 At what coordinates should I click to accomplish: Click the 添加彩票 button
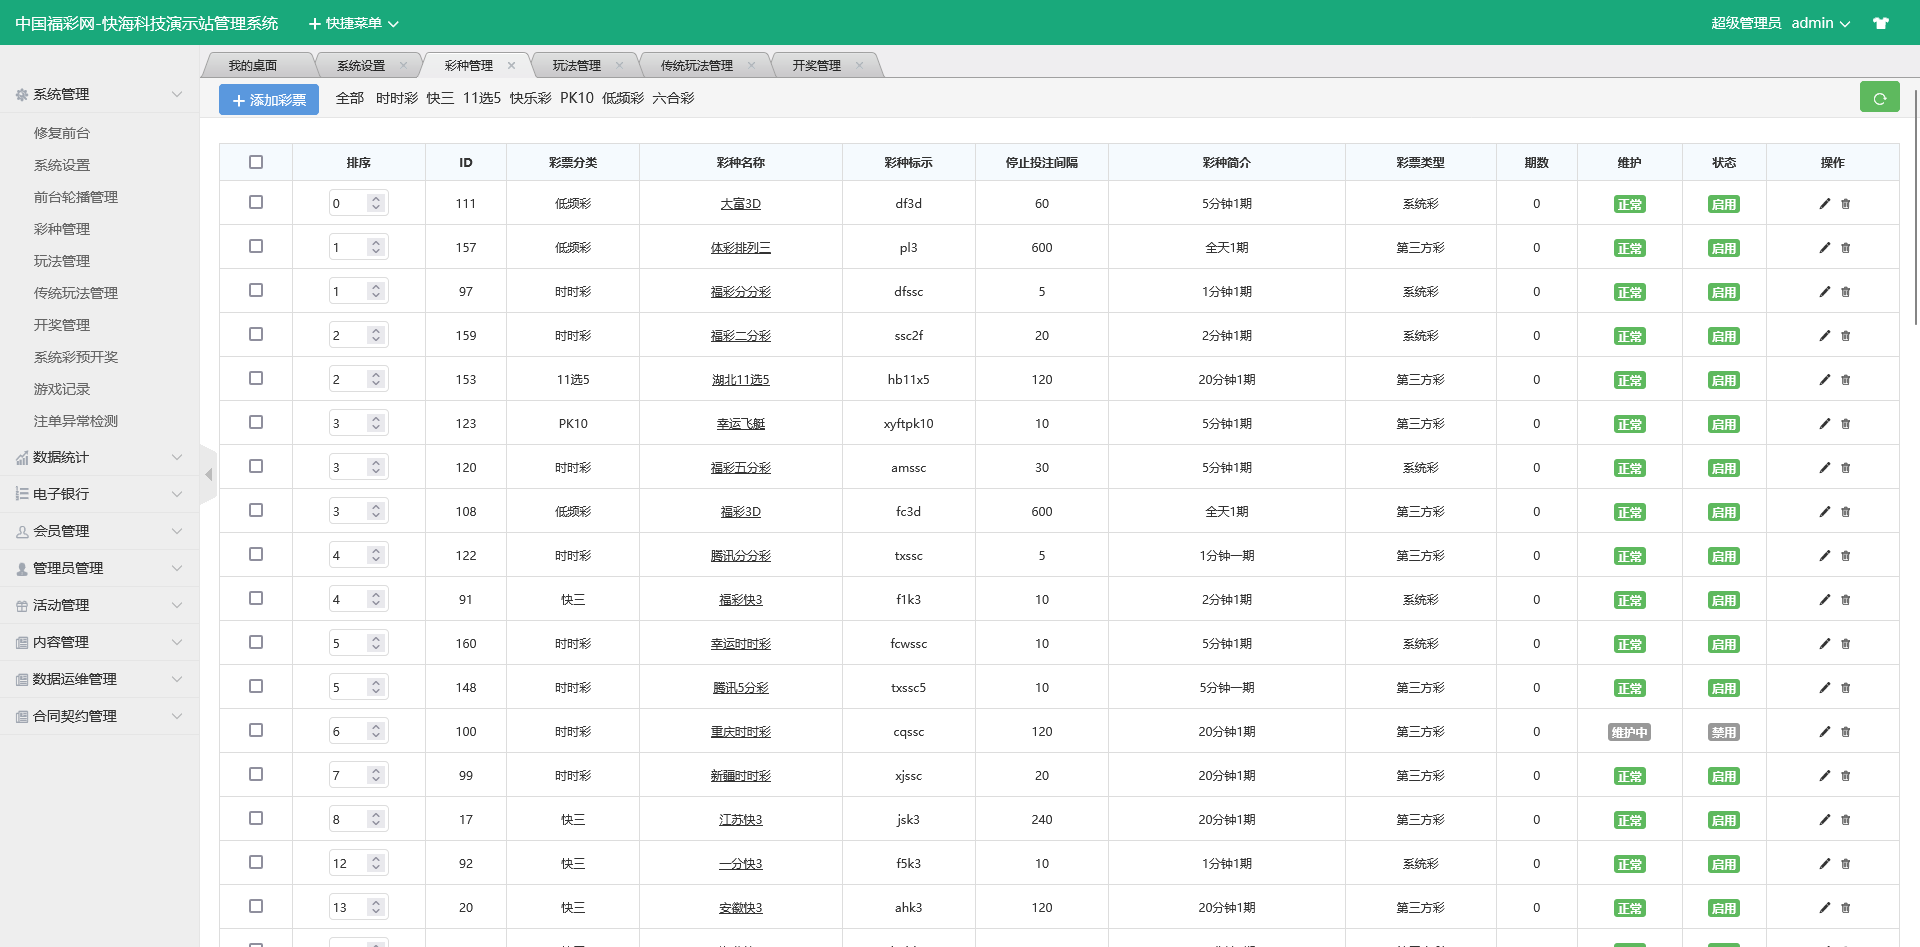(269, 100)
